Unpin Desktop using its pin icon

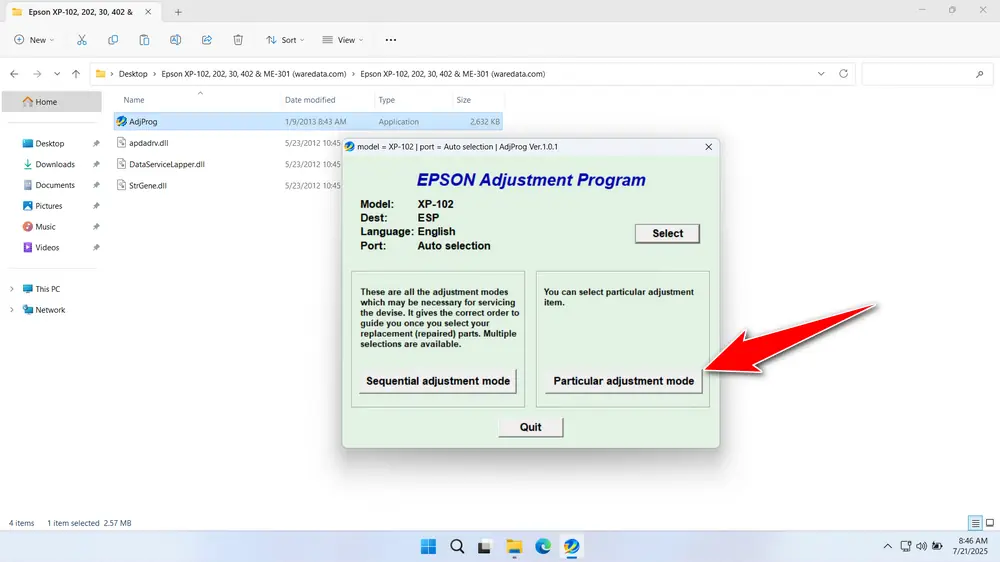(x=96, y=144)
